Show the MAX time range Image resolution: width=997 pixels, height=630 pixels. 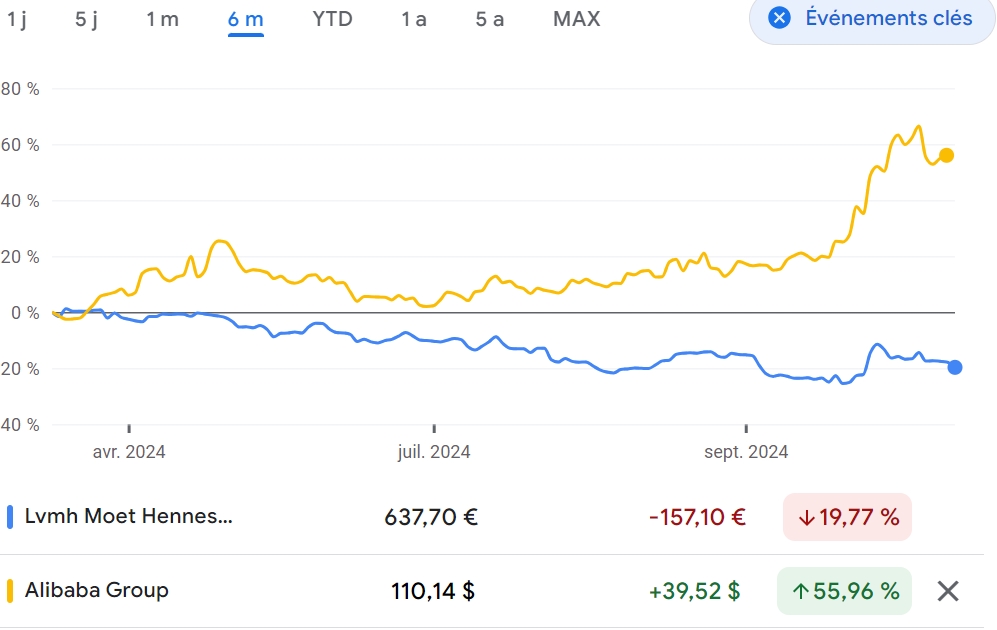pyautogui.click(x=577, y=19)
